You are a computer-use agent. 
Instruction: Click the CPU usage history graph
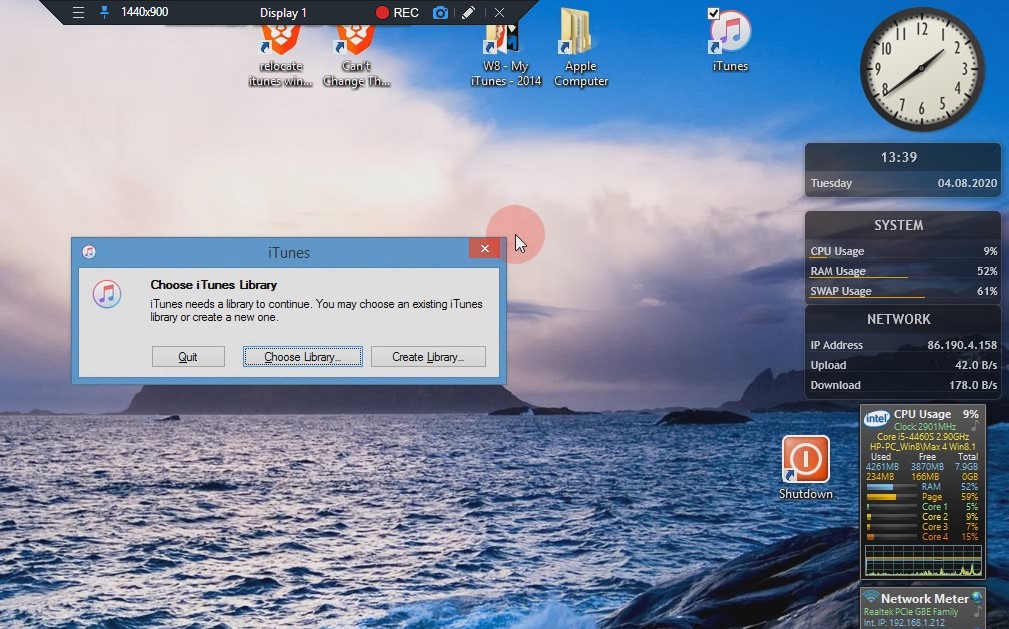pyautogui.click(x=923, y=560)
